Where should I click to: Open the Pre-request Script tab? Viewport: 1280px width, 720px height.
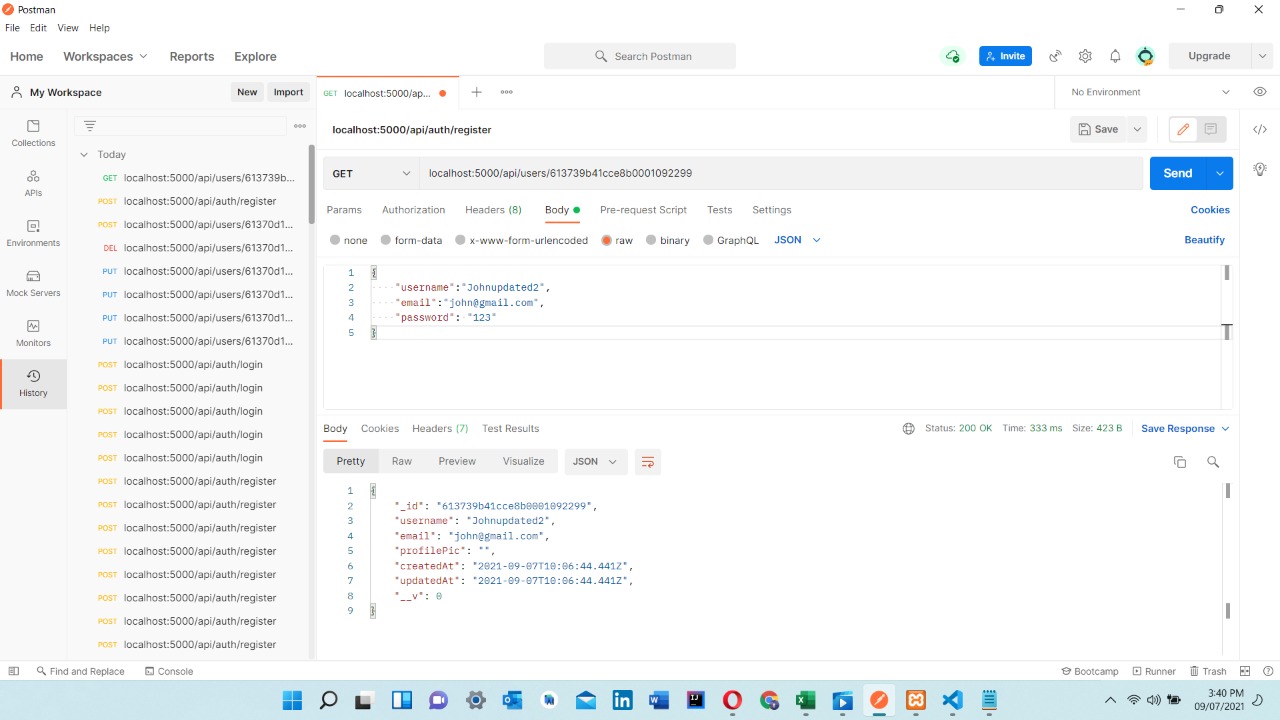[x=643, y=210]
